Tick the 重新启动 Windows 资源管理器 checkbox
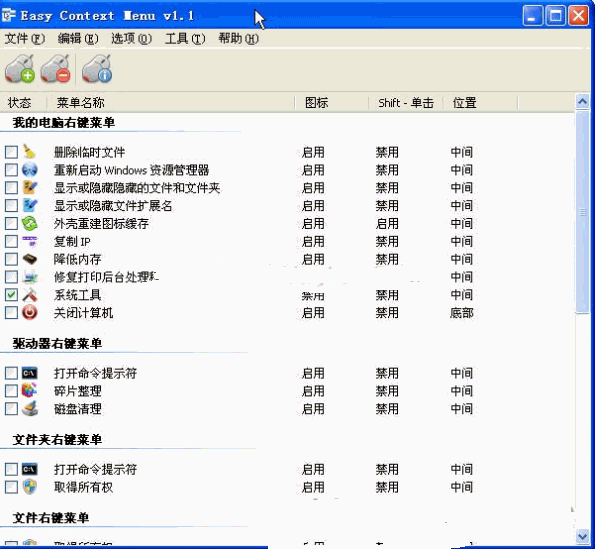 [11, 170]
